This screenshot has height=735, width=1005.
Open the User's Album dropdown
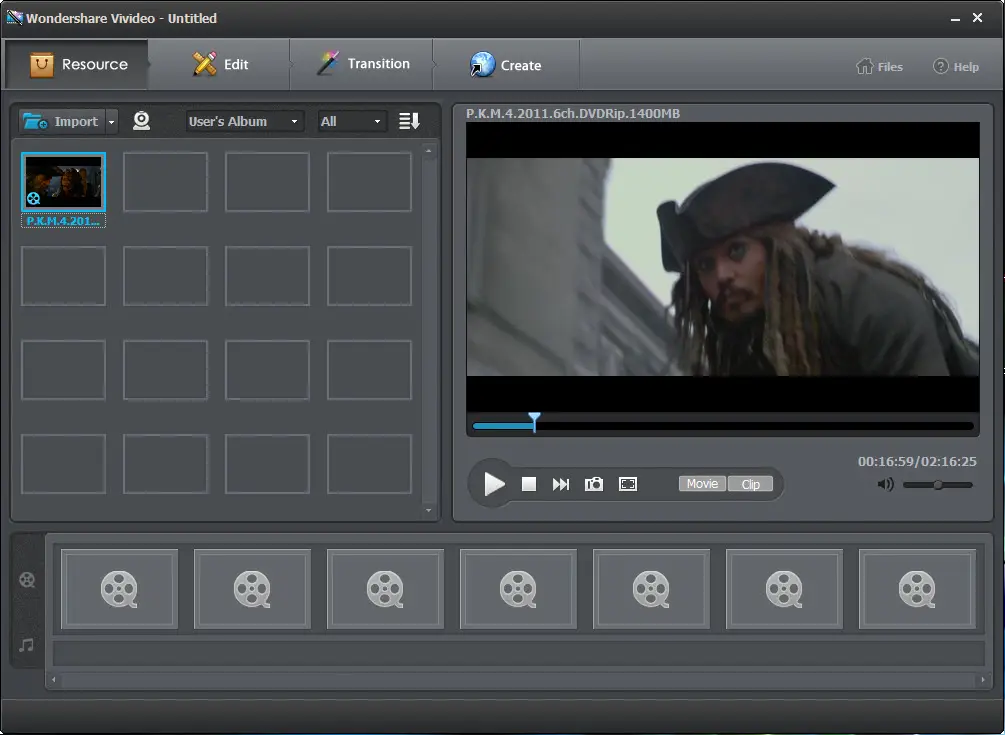tap(245, 121)
